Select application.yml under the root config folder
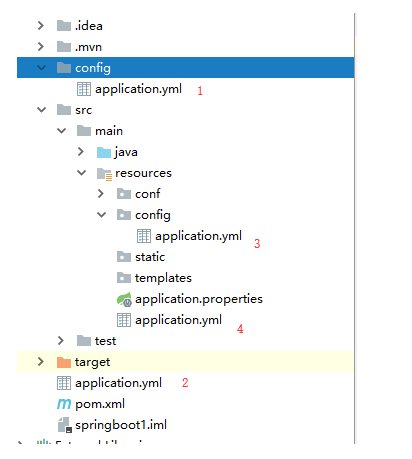Screen dimensions: 412x459 click(x=138, y=89)
